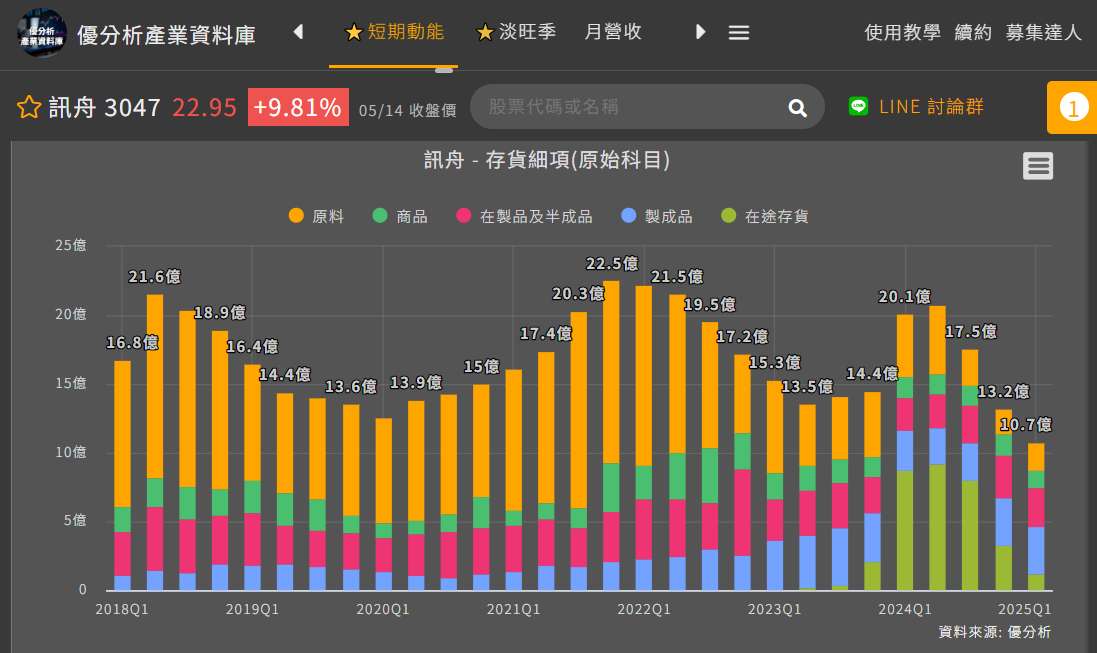This screenshot has height=653, width=1097.
Task: Open the chart export menu icon
Action: coord(1038,166)
